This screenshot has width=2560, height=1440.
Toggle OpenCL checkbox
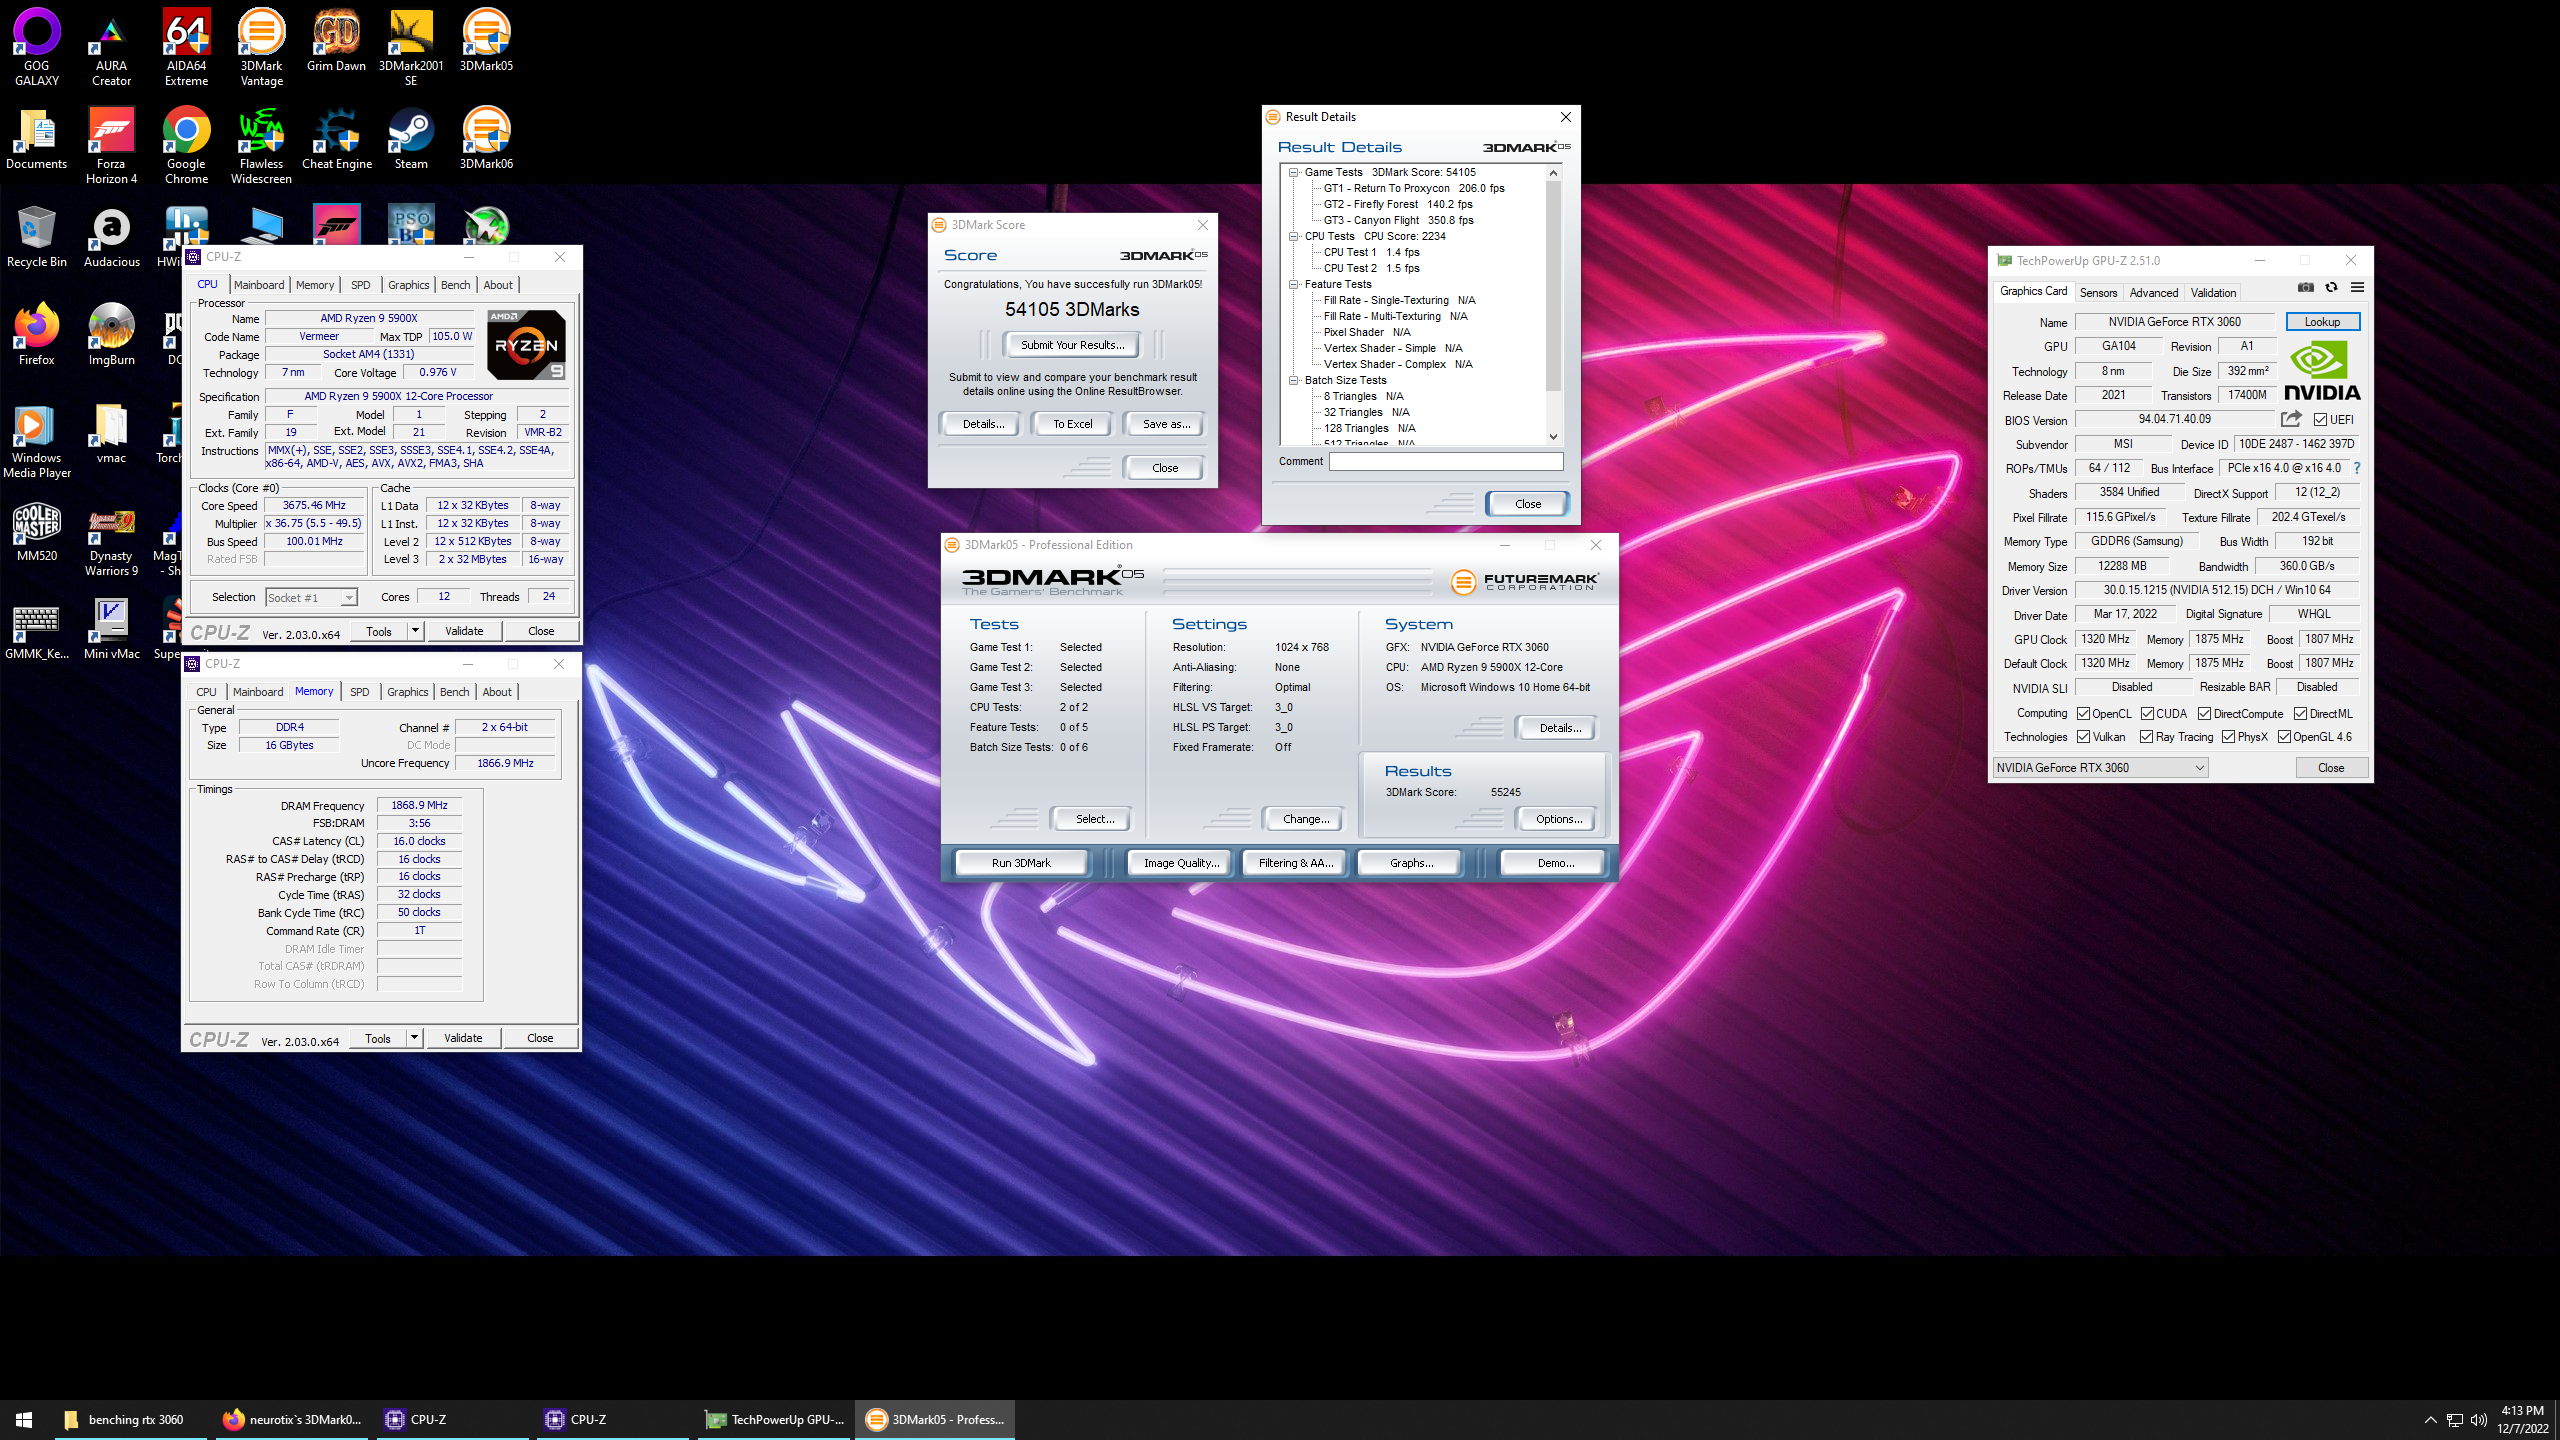(x=2083, y=714)
